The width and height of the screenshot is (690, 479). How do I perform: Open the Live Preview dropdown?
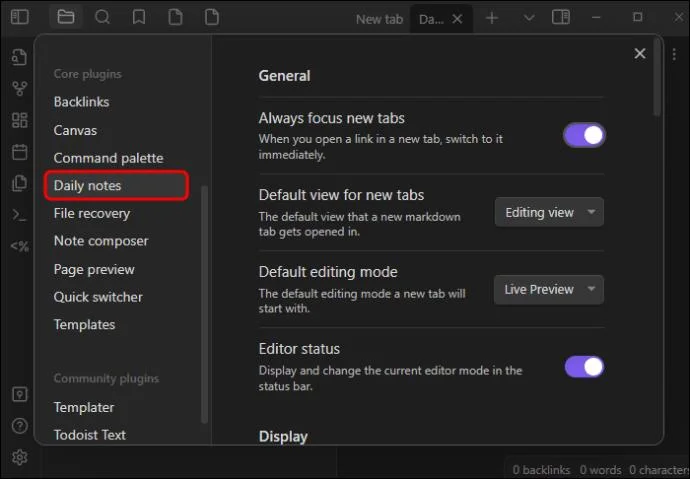[x=549, y=290]
